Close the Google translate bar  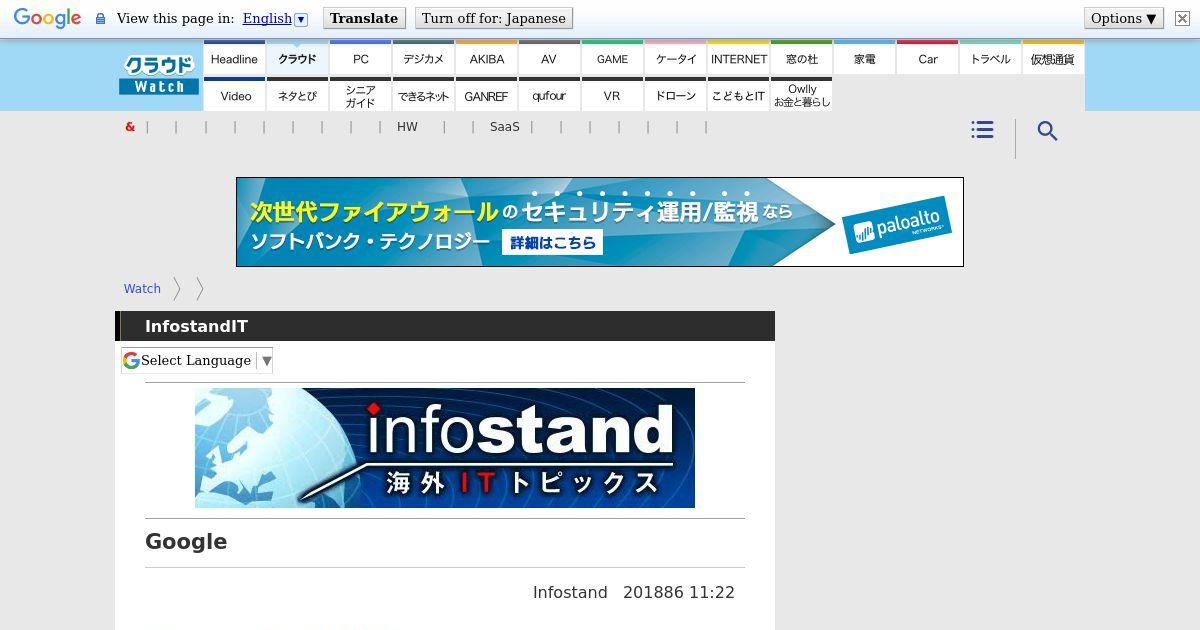[1181, 19]
